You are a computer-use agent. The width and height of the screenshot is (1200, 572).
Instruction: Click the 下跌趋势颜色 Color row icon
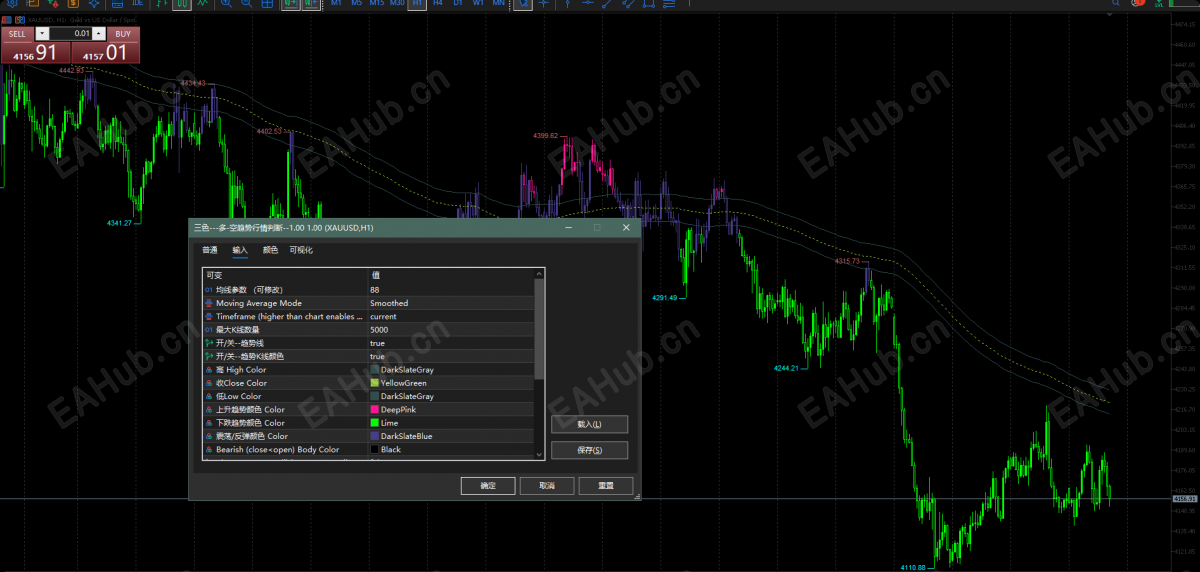tap(209, 423)
